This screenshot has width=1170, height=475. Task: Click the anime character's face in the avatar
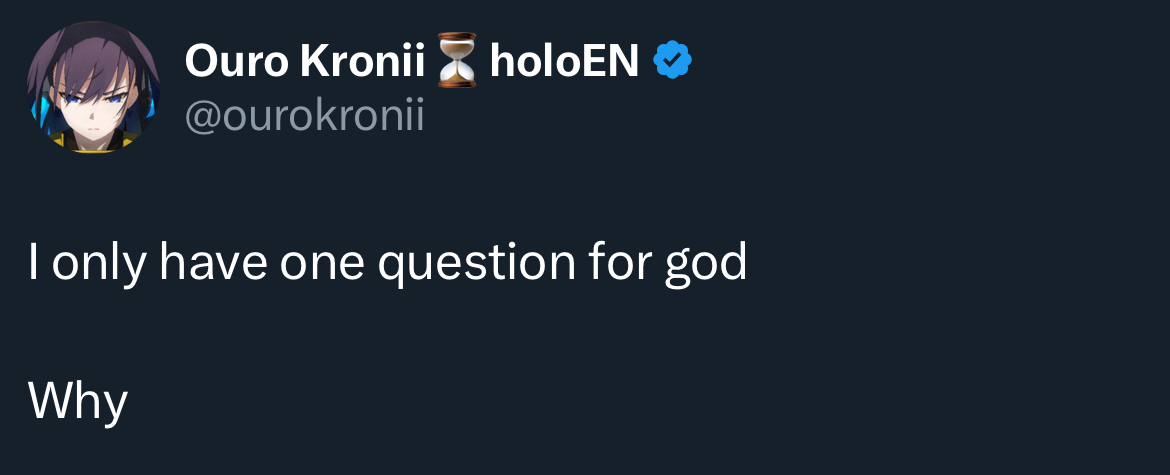[x=93, y=110]
